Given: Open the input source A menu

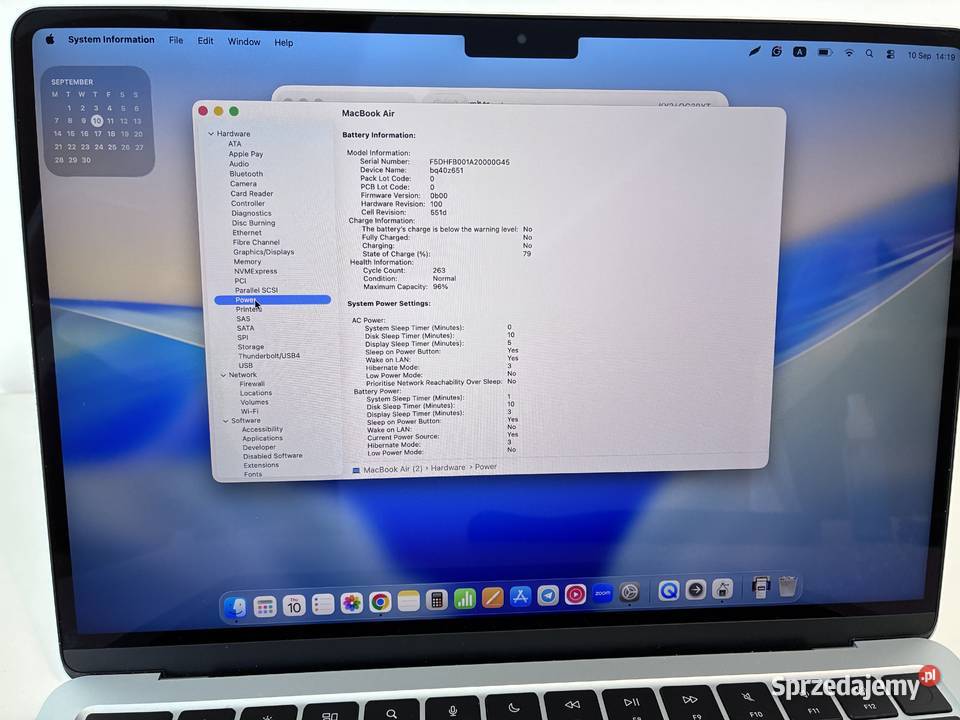Looking at the screenshot, I should coord(800,52).
